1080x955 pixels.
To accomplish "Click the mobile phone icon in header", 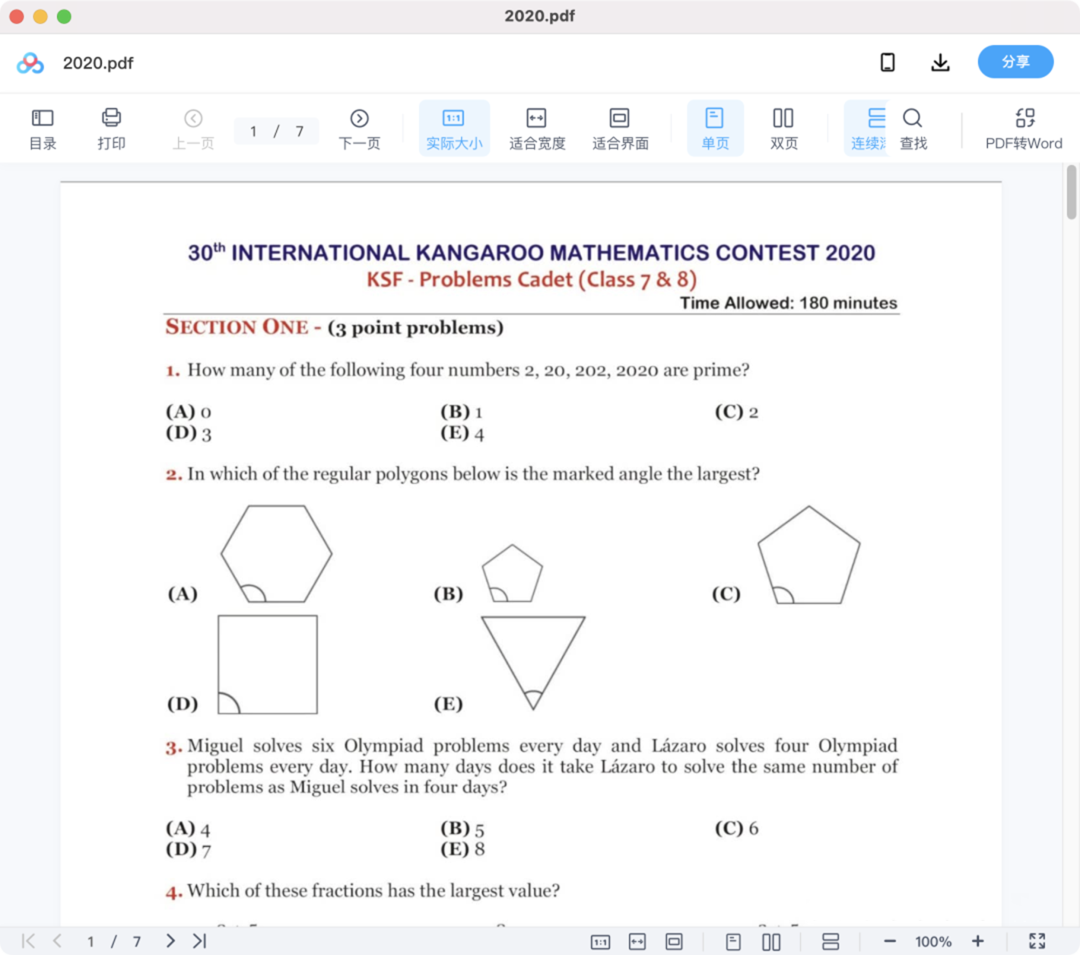I will (888, 63).
